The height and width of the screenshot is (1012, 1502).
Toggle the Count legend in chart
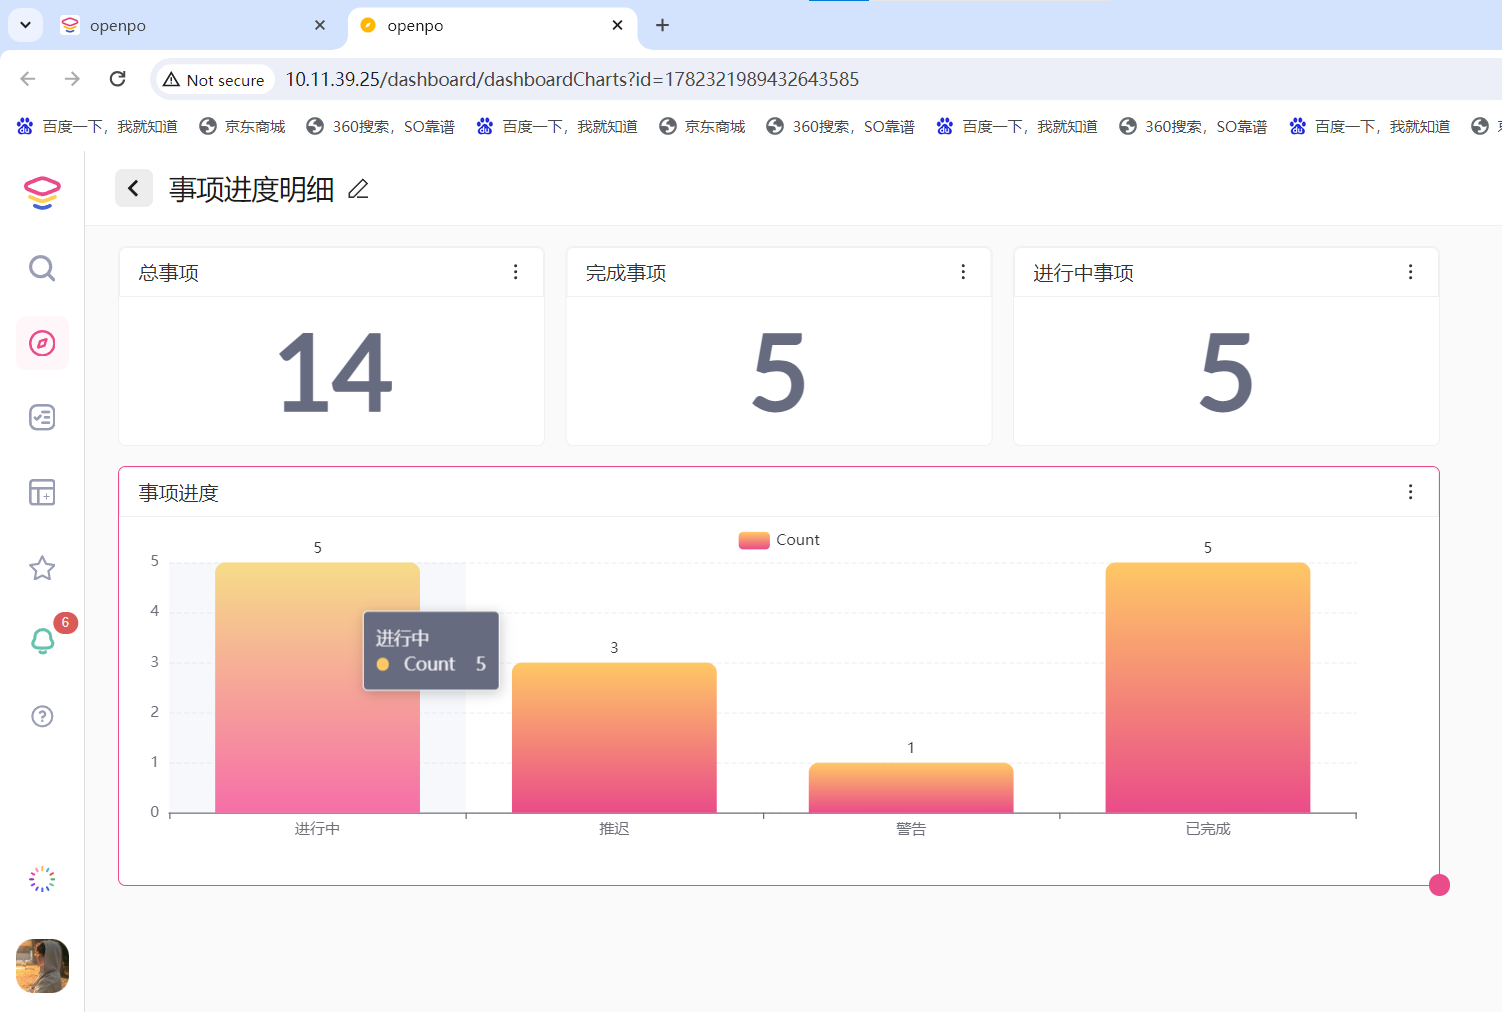tap(779, 540)
